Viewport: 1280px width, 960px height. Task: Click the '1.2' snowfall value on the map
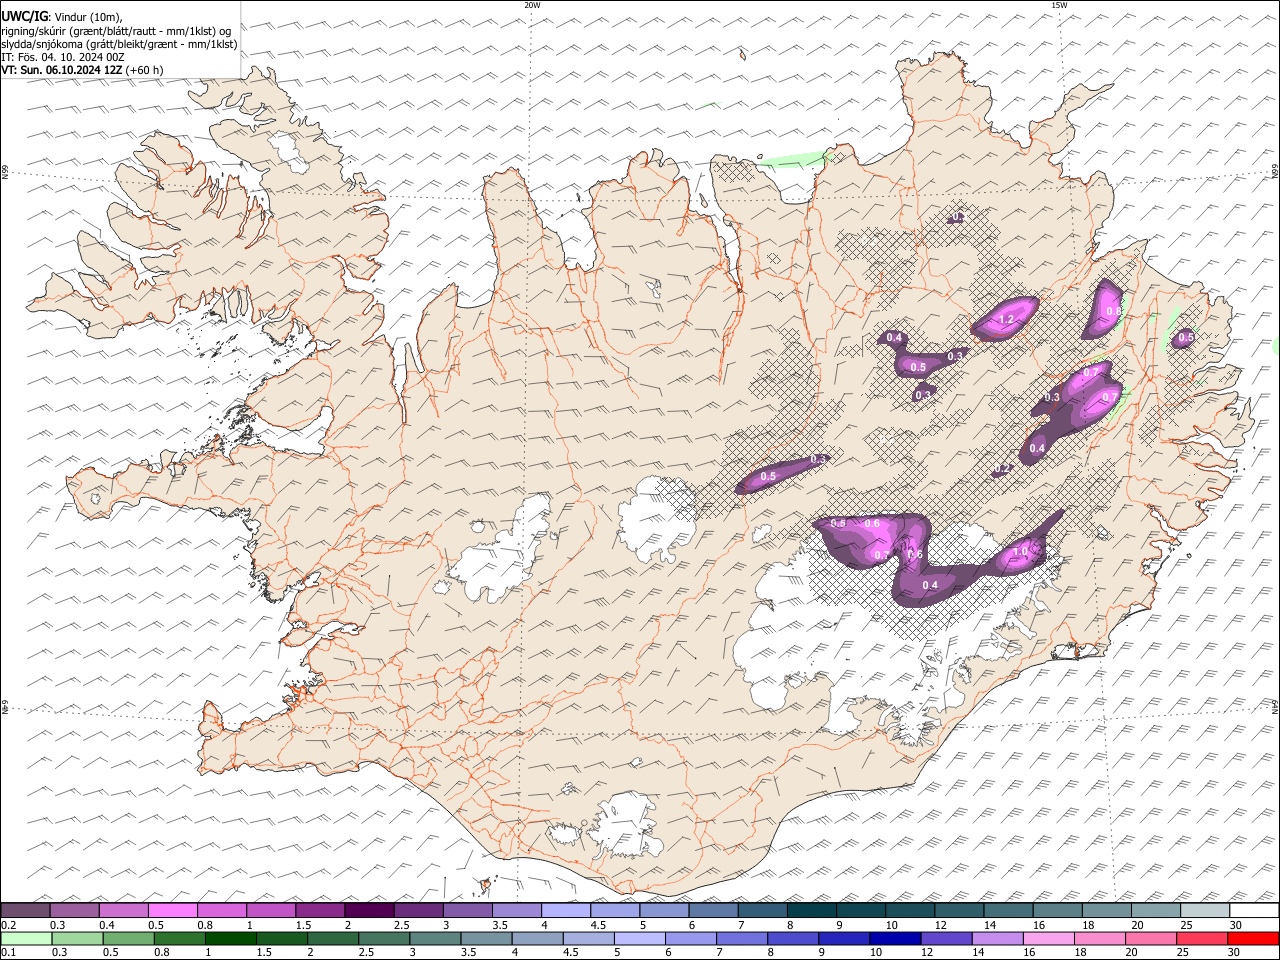[1007, 320]
